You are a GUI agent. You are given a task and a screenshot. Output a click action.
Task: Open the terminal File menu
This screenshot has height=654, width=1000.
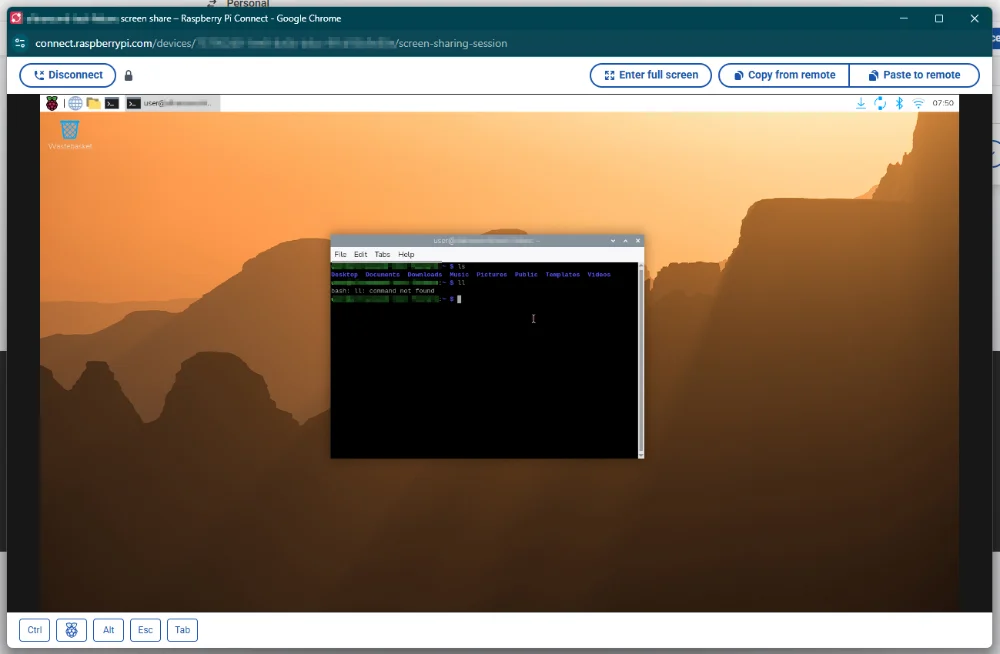tap(340, 255)
